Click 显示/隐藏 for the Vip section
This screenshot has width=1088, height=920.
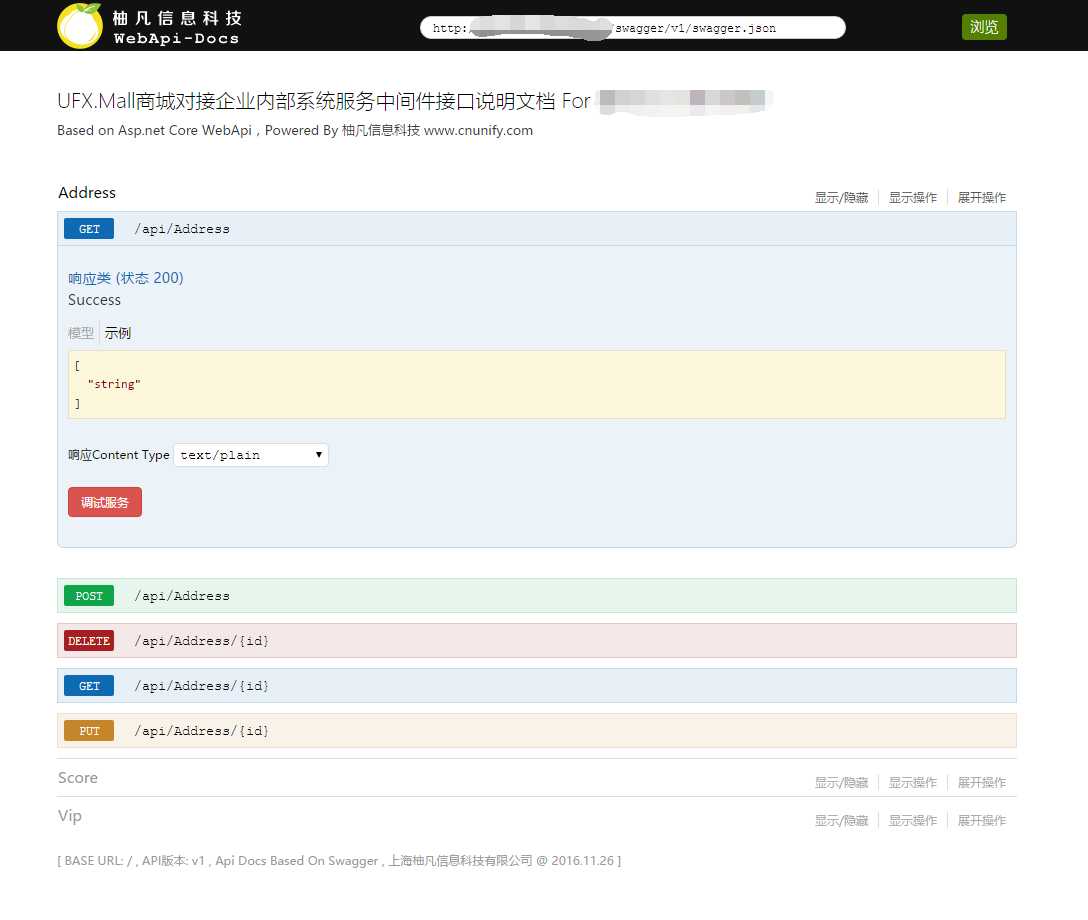(841, 821)
